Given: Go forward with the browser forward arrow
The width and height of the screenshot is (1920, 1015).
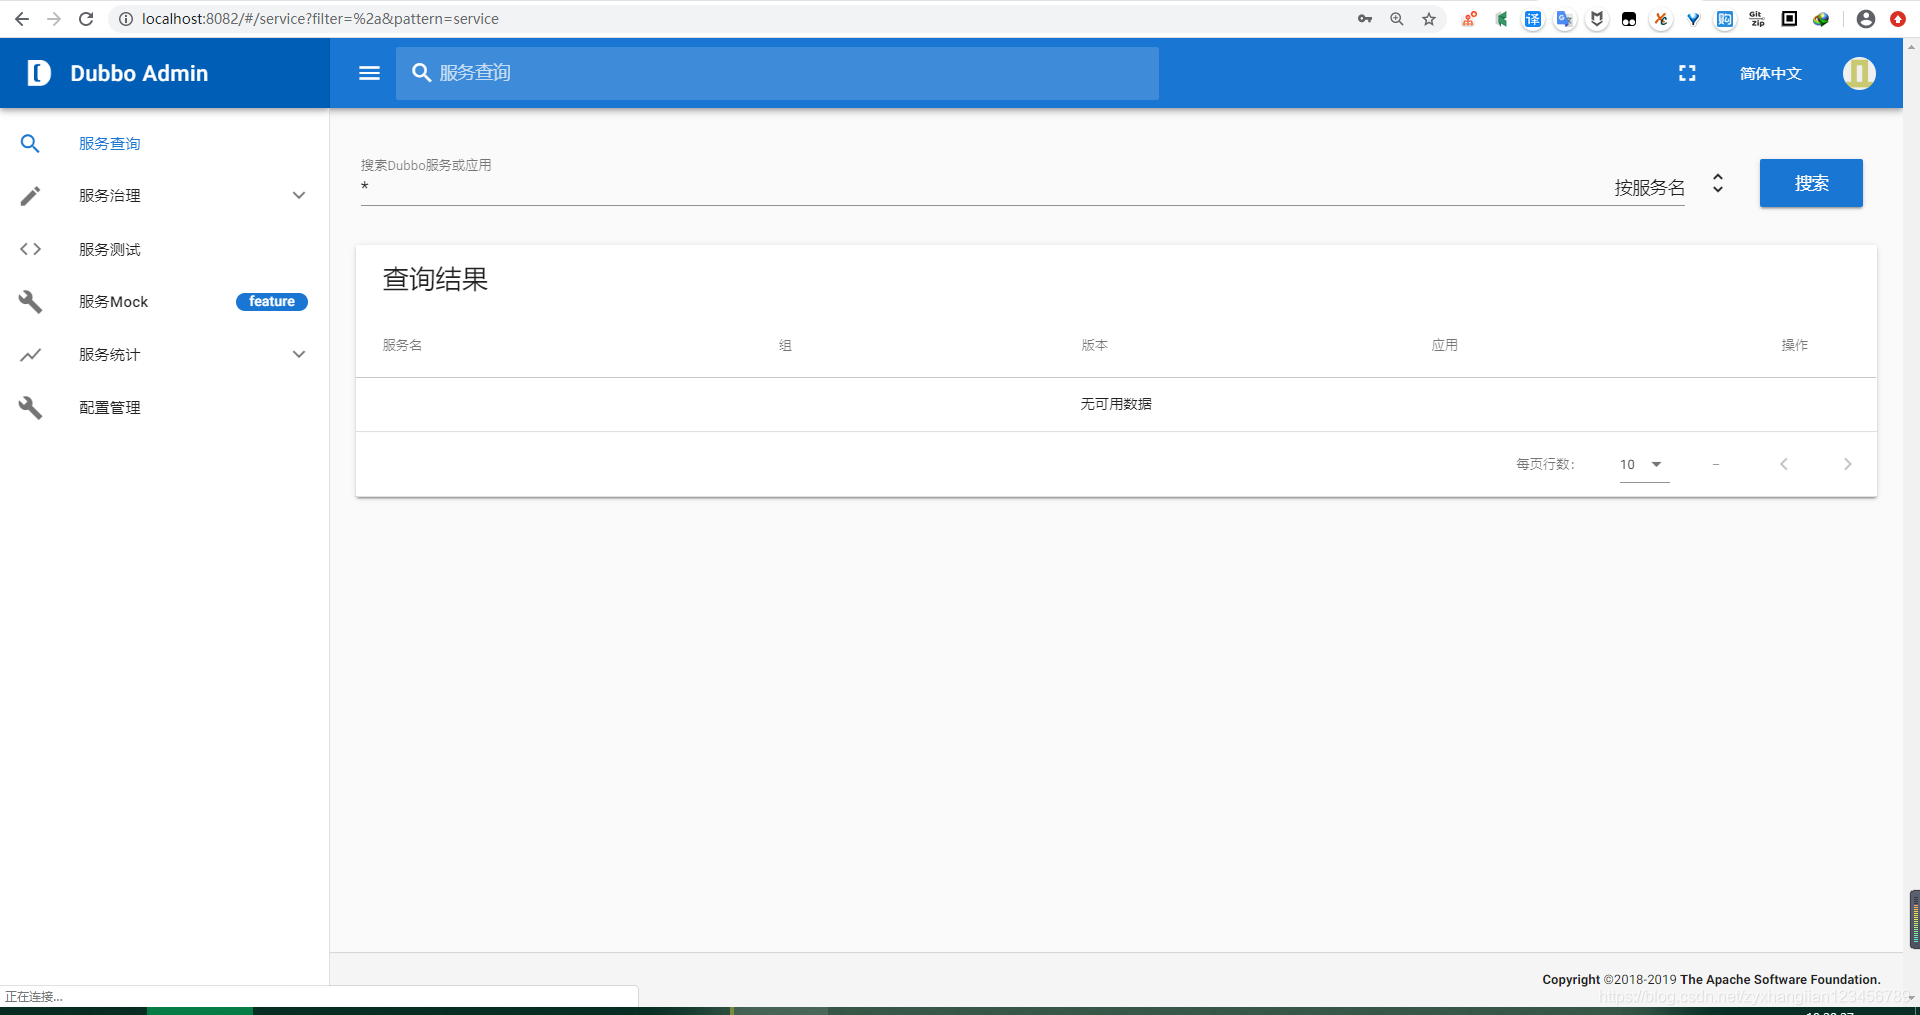Looking at the screenshot, I should (54, 19).
